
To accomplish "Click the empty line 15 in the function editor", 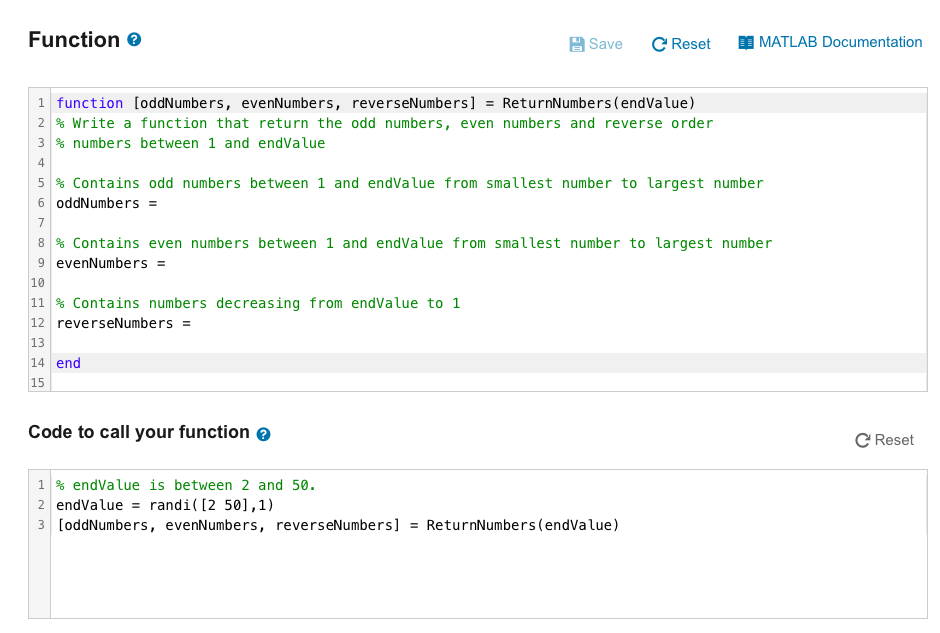I will 489,382.
